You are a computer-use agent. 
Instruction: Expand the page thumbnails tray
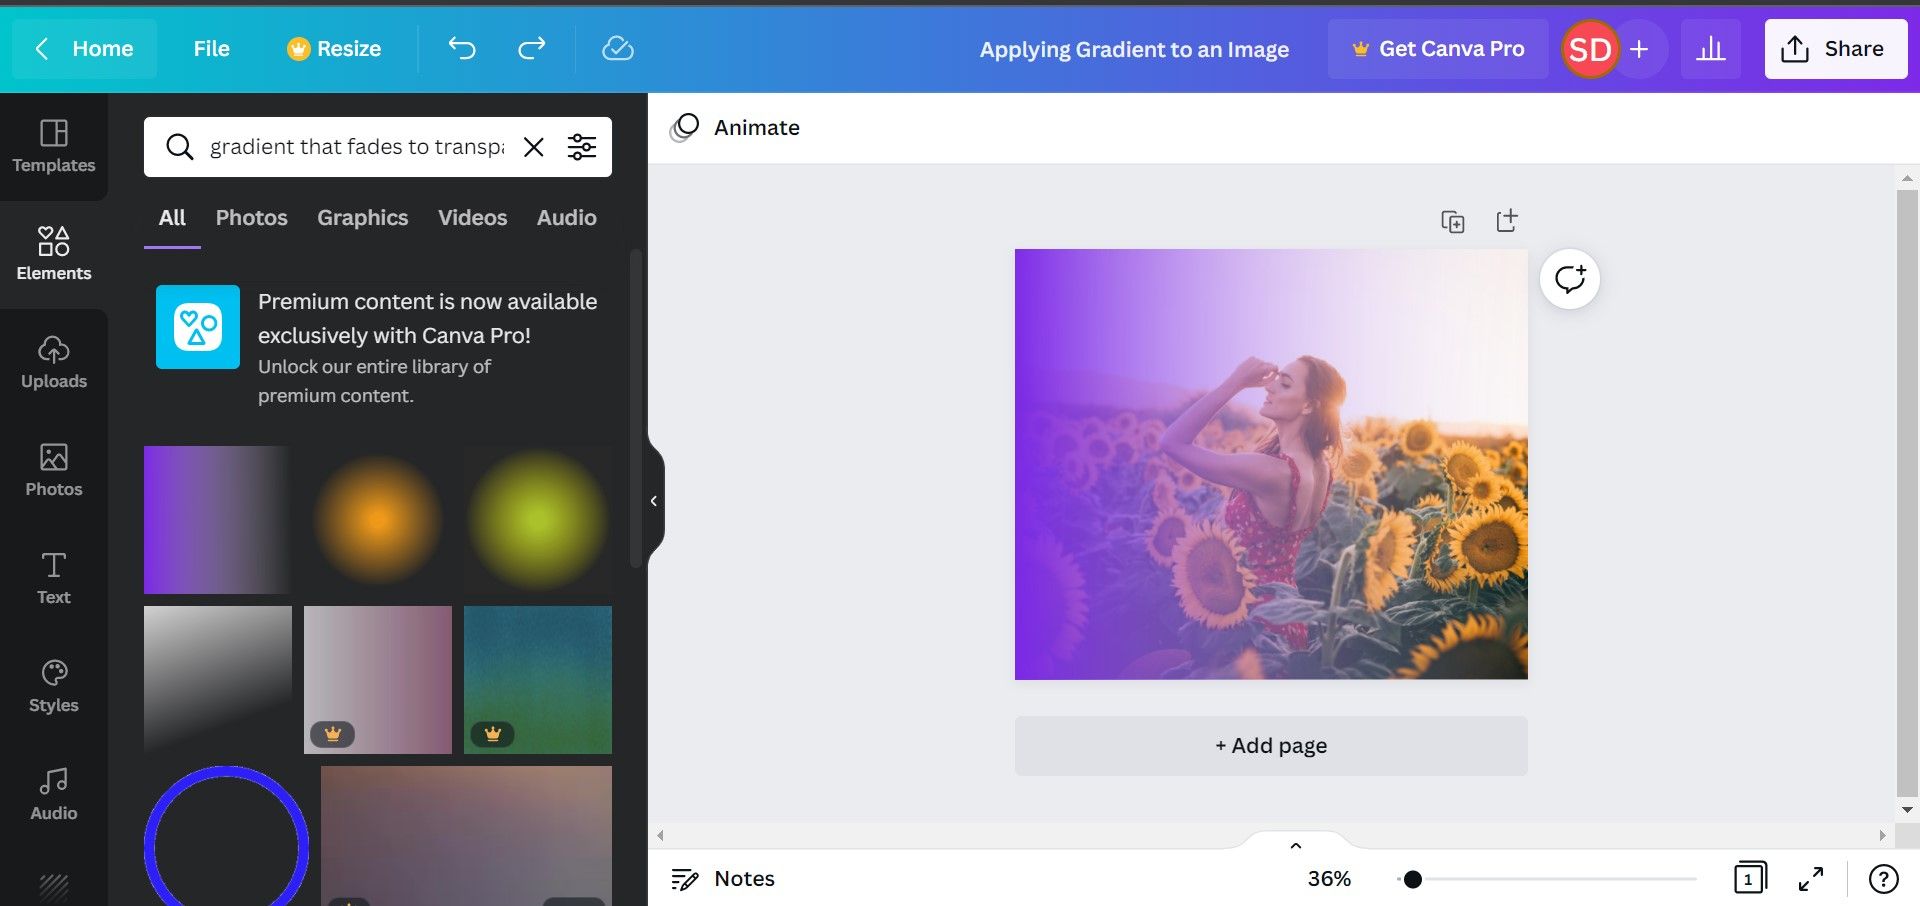click(x=1296, y=845)
